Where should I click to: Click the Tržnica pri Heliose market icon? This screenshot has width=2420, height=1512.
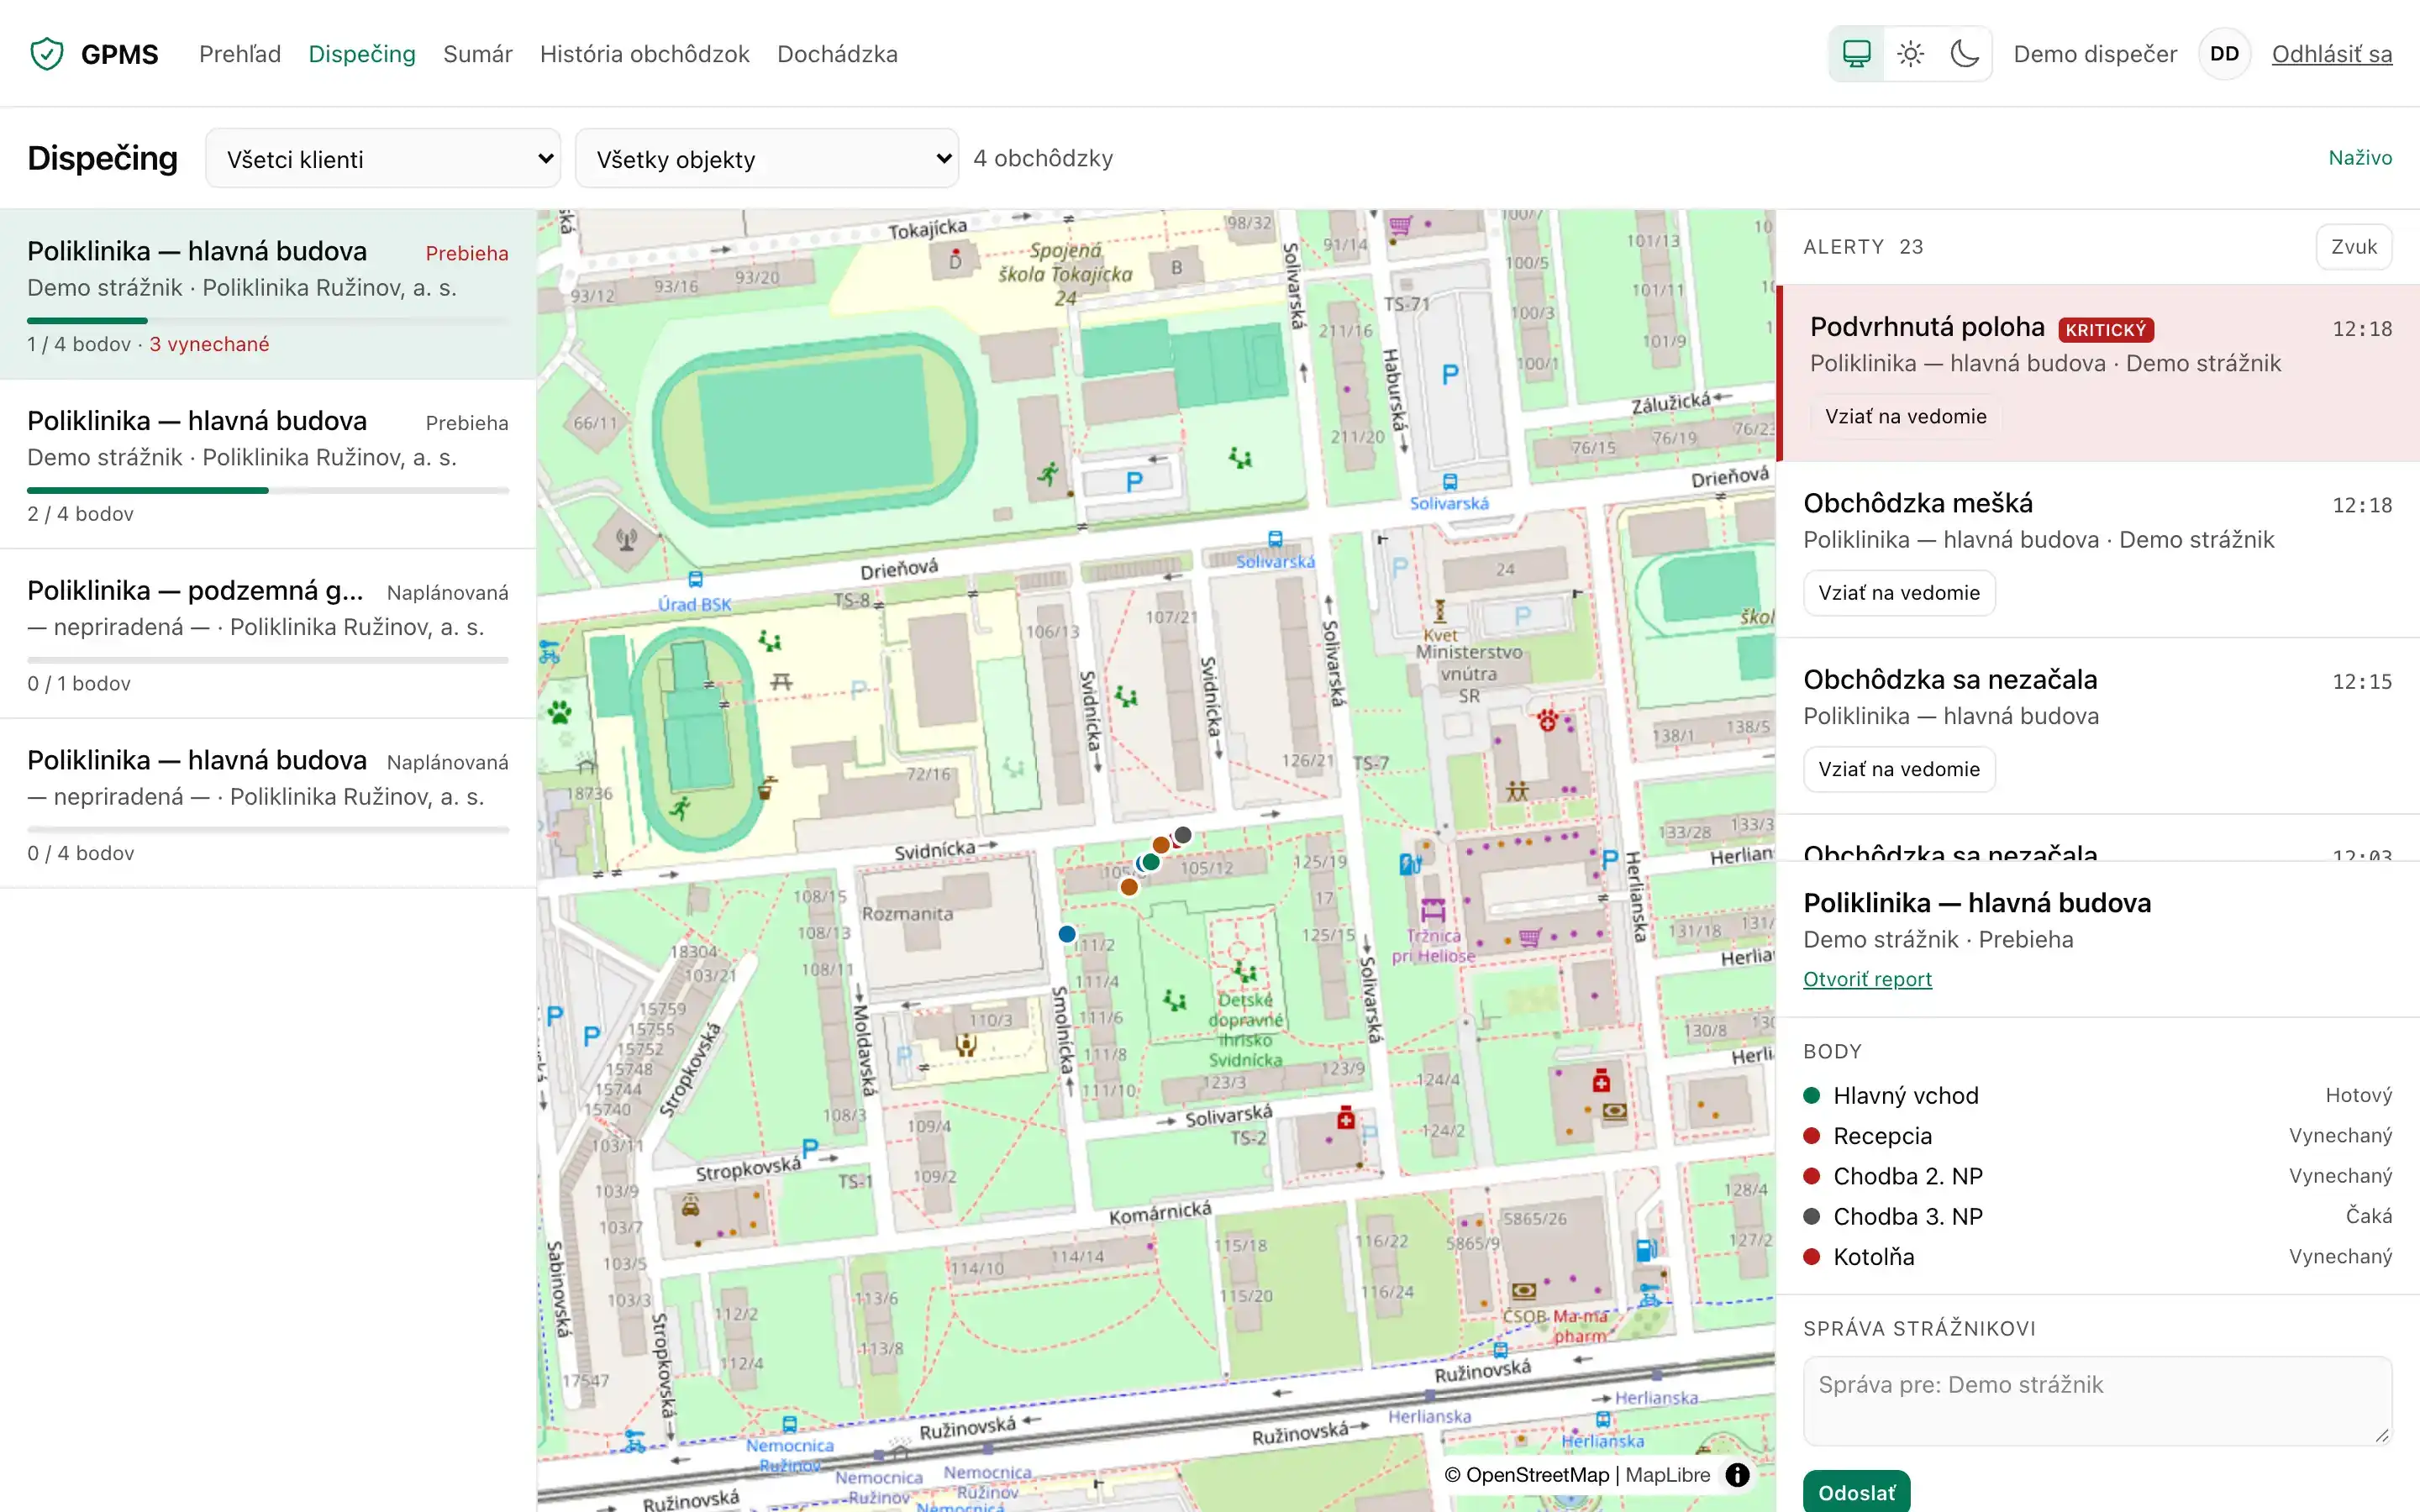(x=1433, y=910)
